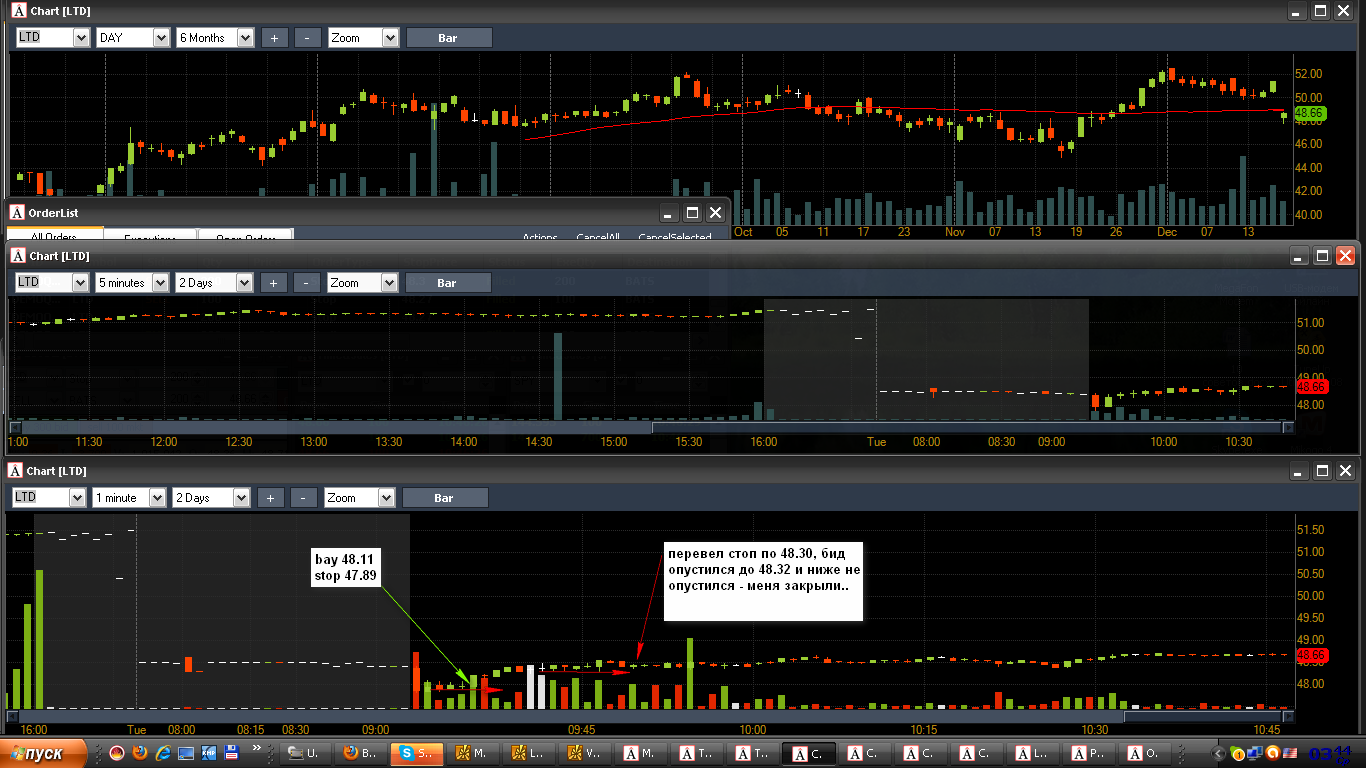Viewport: 1366px width, 768px height.
Task: Click left scroll arrow of 1 minute chart
Action: (x=12, y=716)
